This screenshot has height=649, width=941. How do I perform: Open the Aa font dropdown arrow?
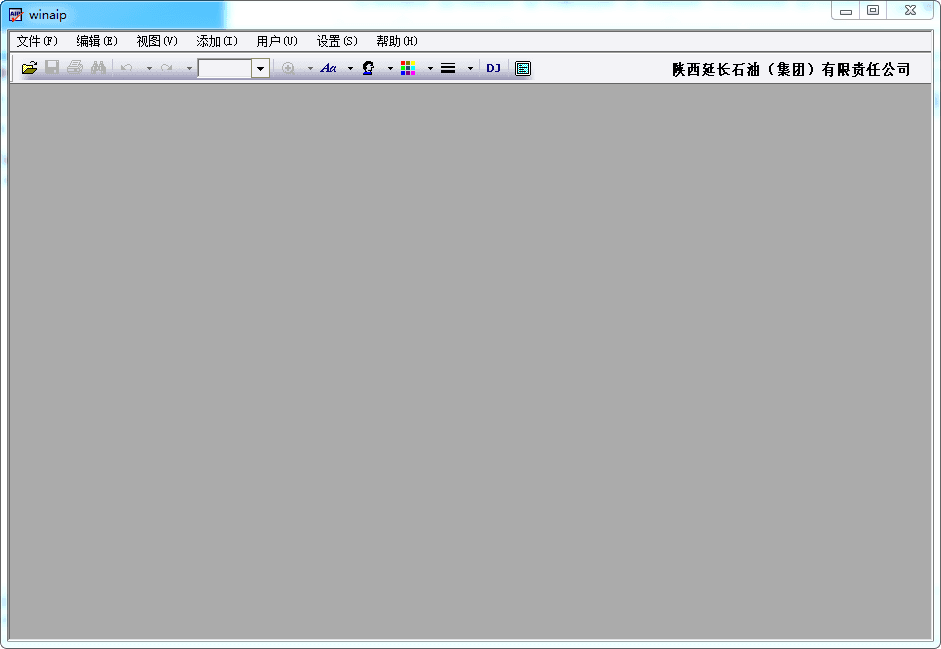point(350,68)
